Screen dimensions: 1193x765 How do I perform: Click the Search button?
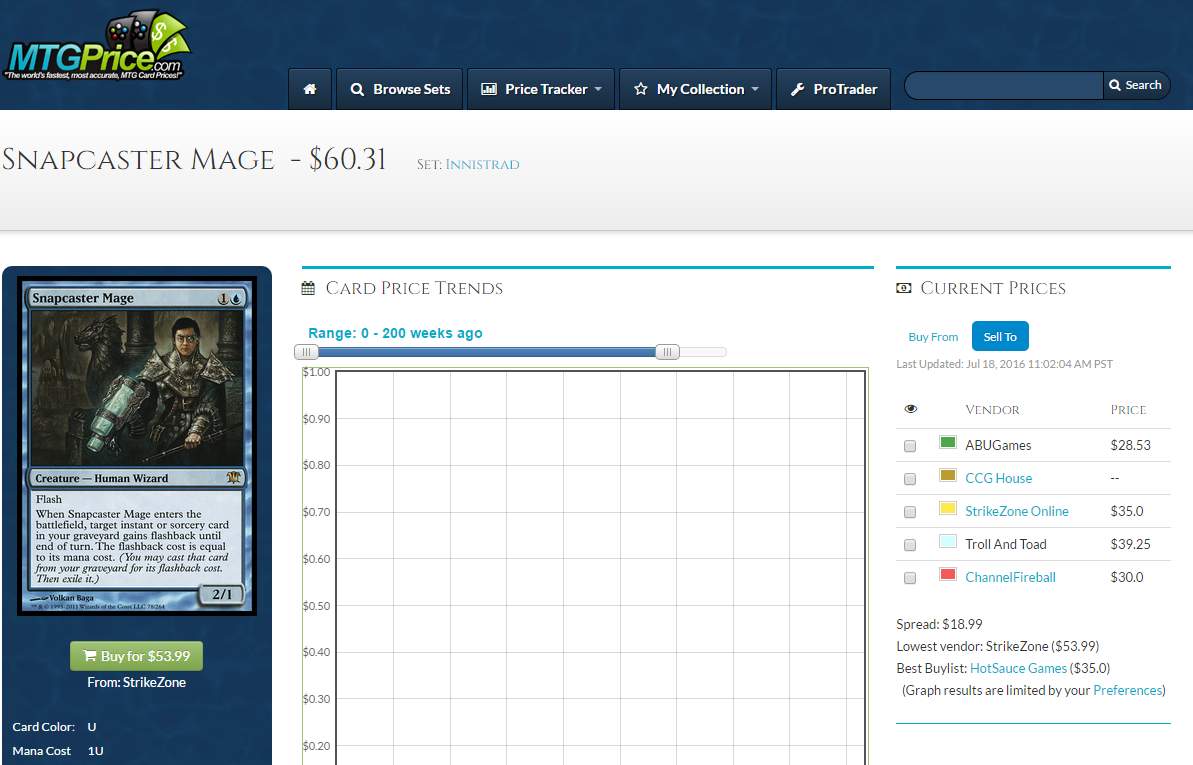tap(1136, 85)
